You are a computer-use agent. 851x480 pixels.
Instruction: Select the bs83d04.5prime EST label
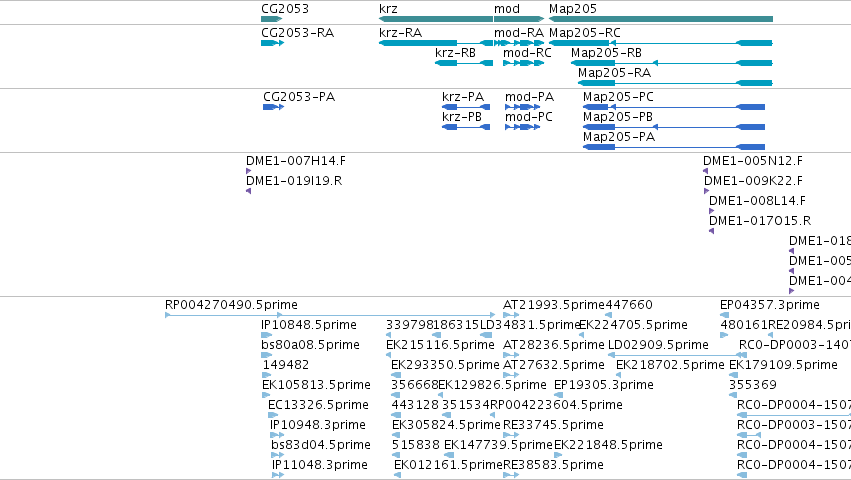coord(321,446)
